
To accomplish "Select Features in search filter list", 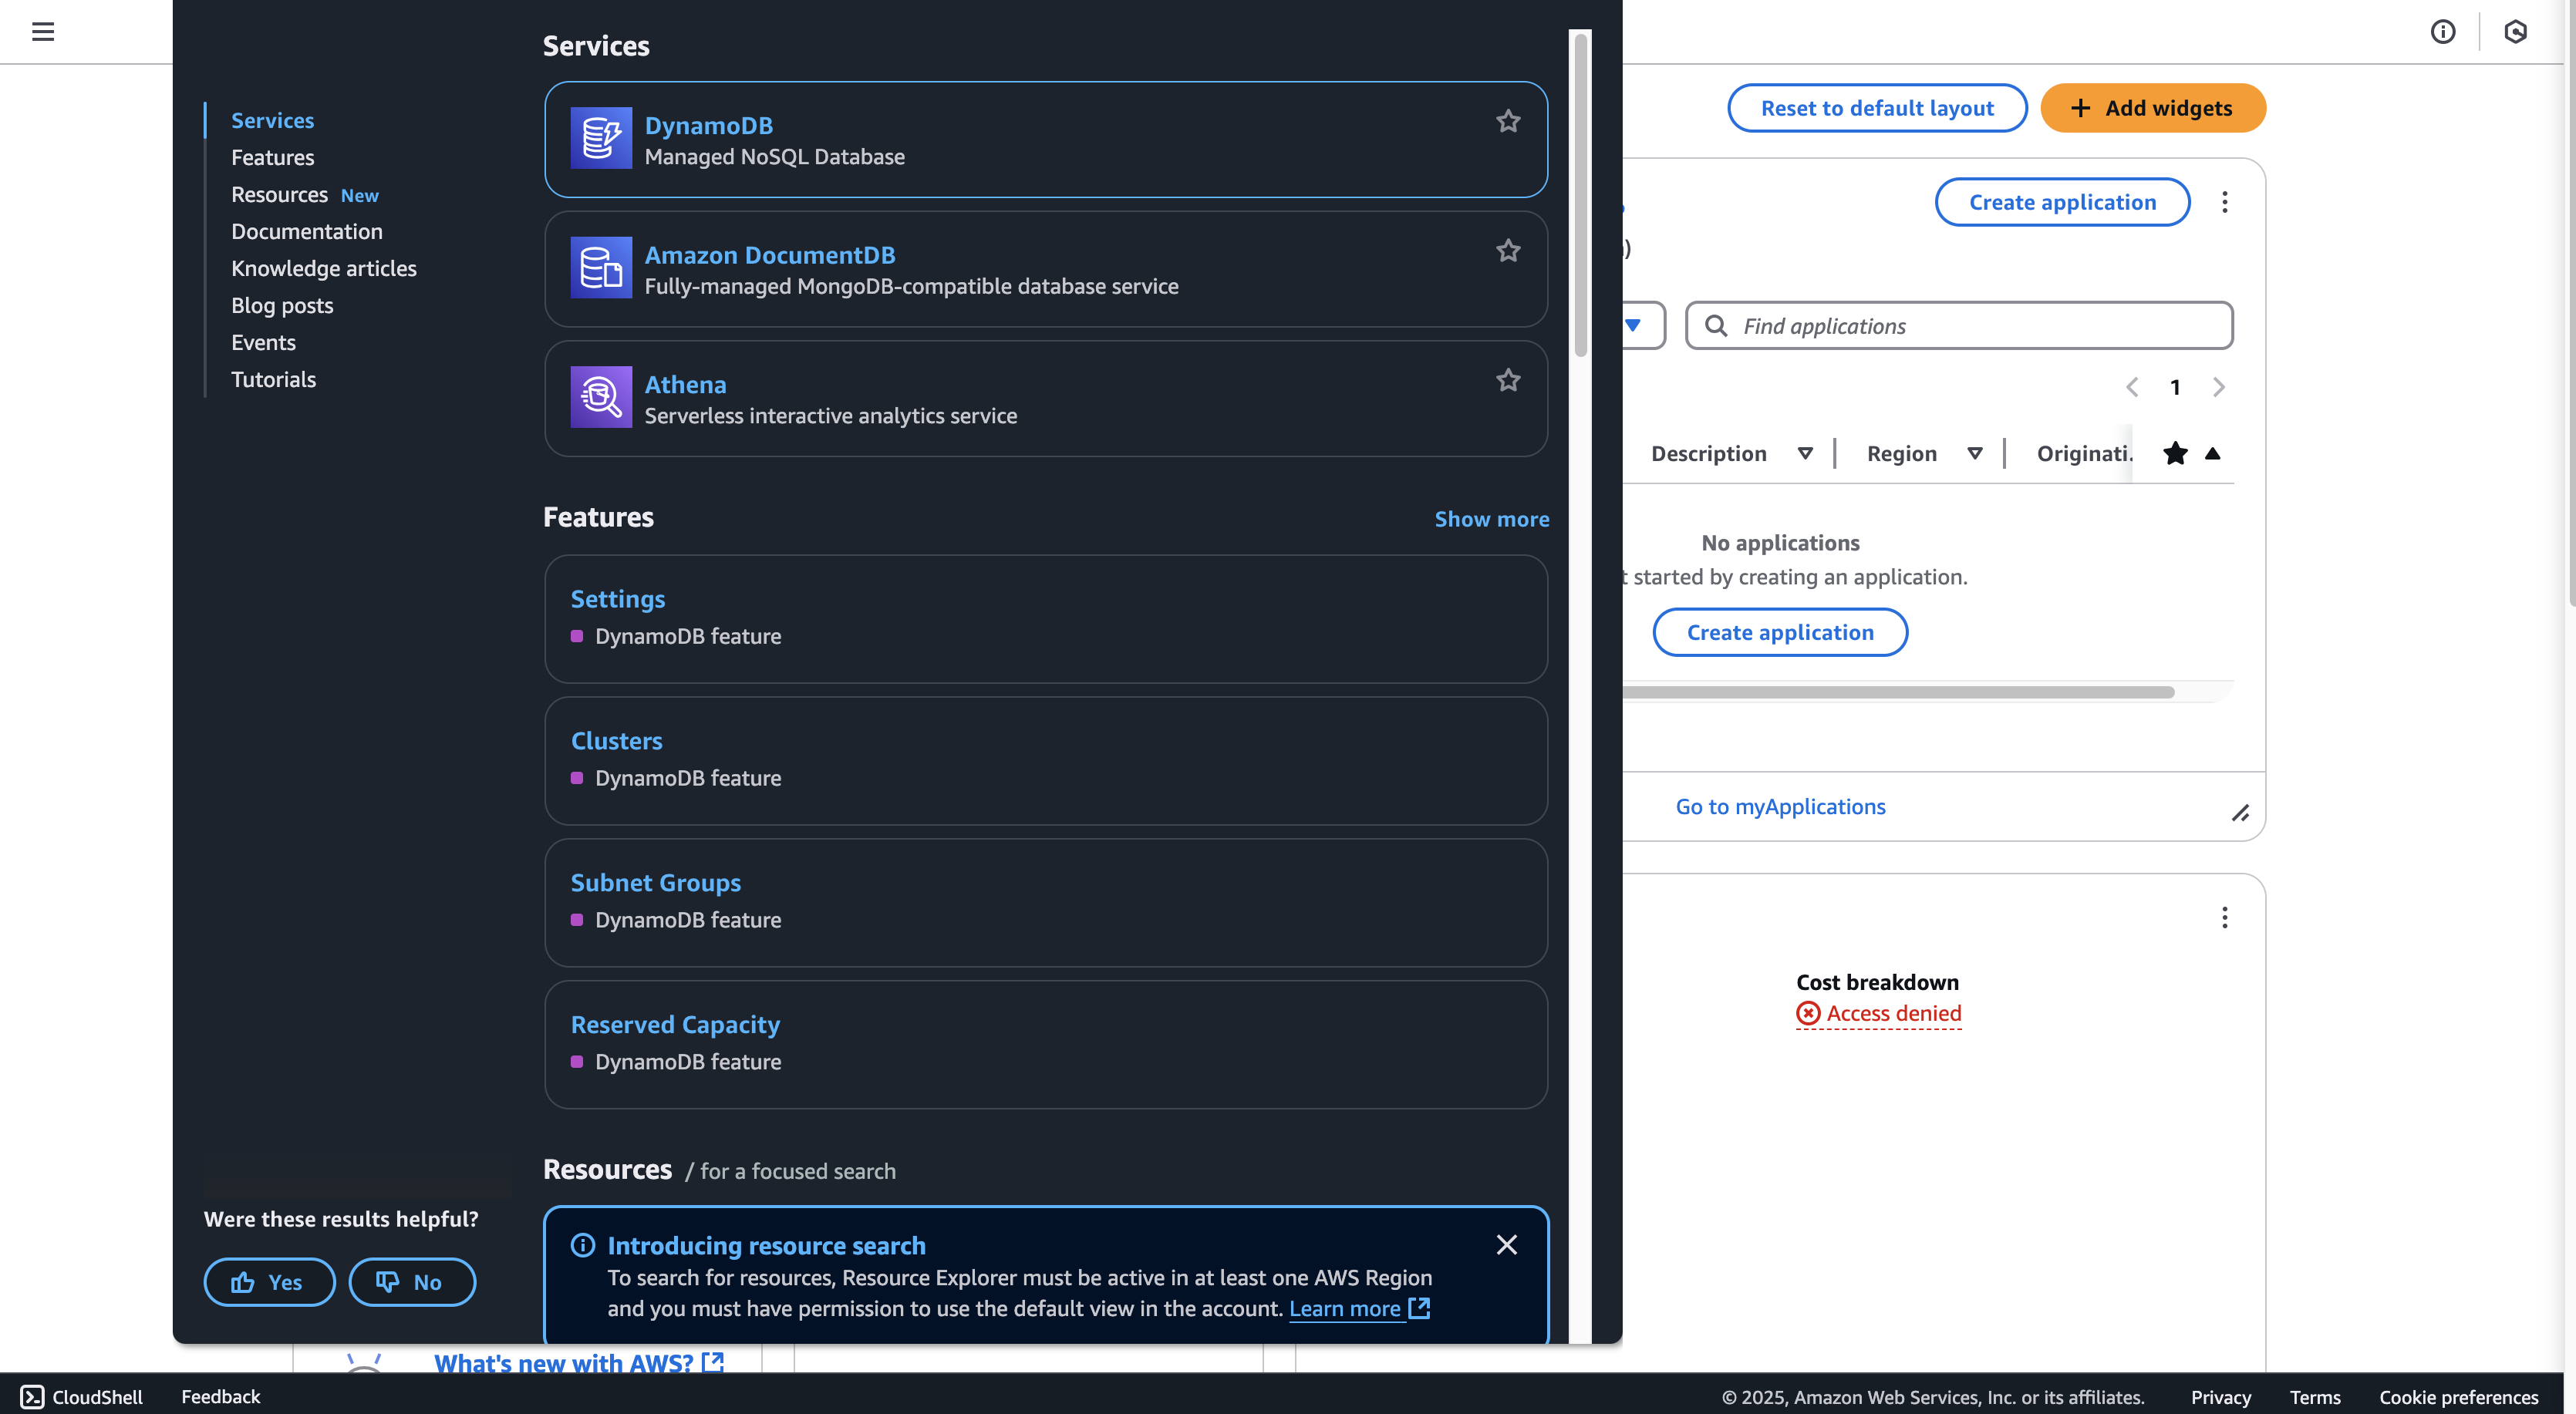I will pos(273,158).
